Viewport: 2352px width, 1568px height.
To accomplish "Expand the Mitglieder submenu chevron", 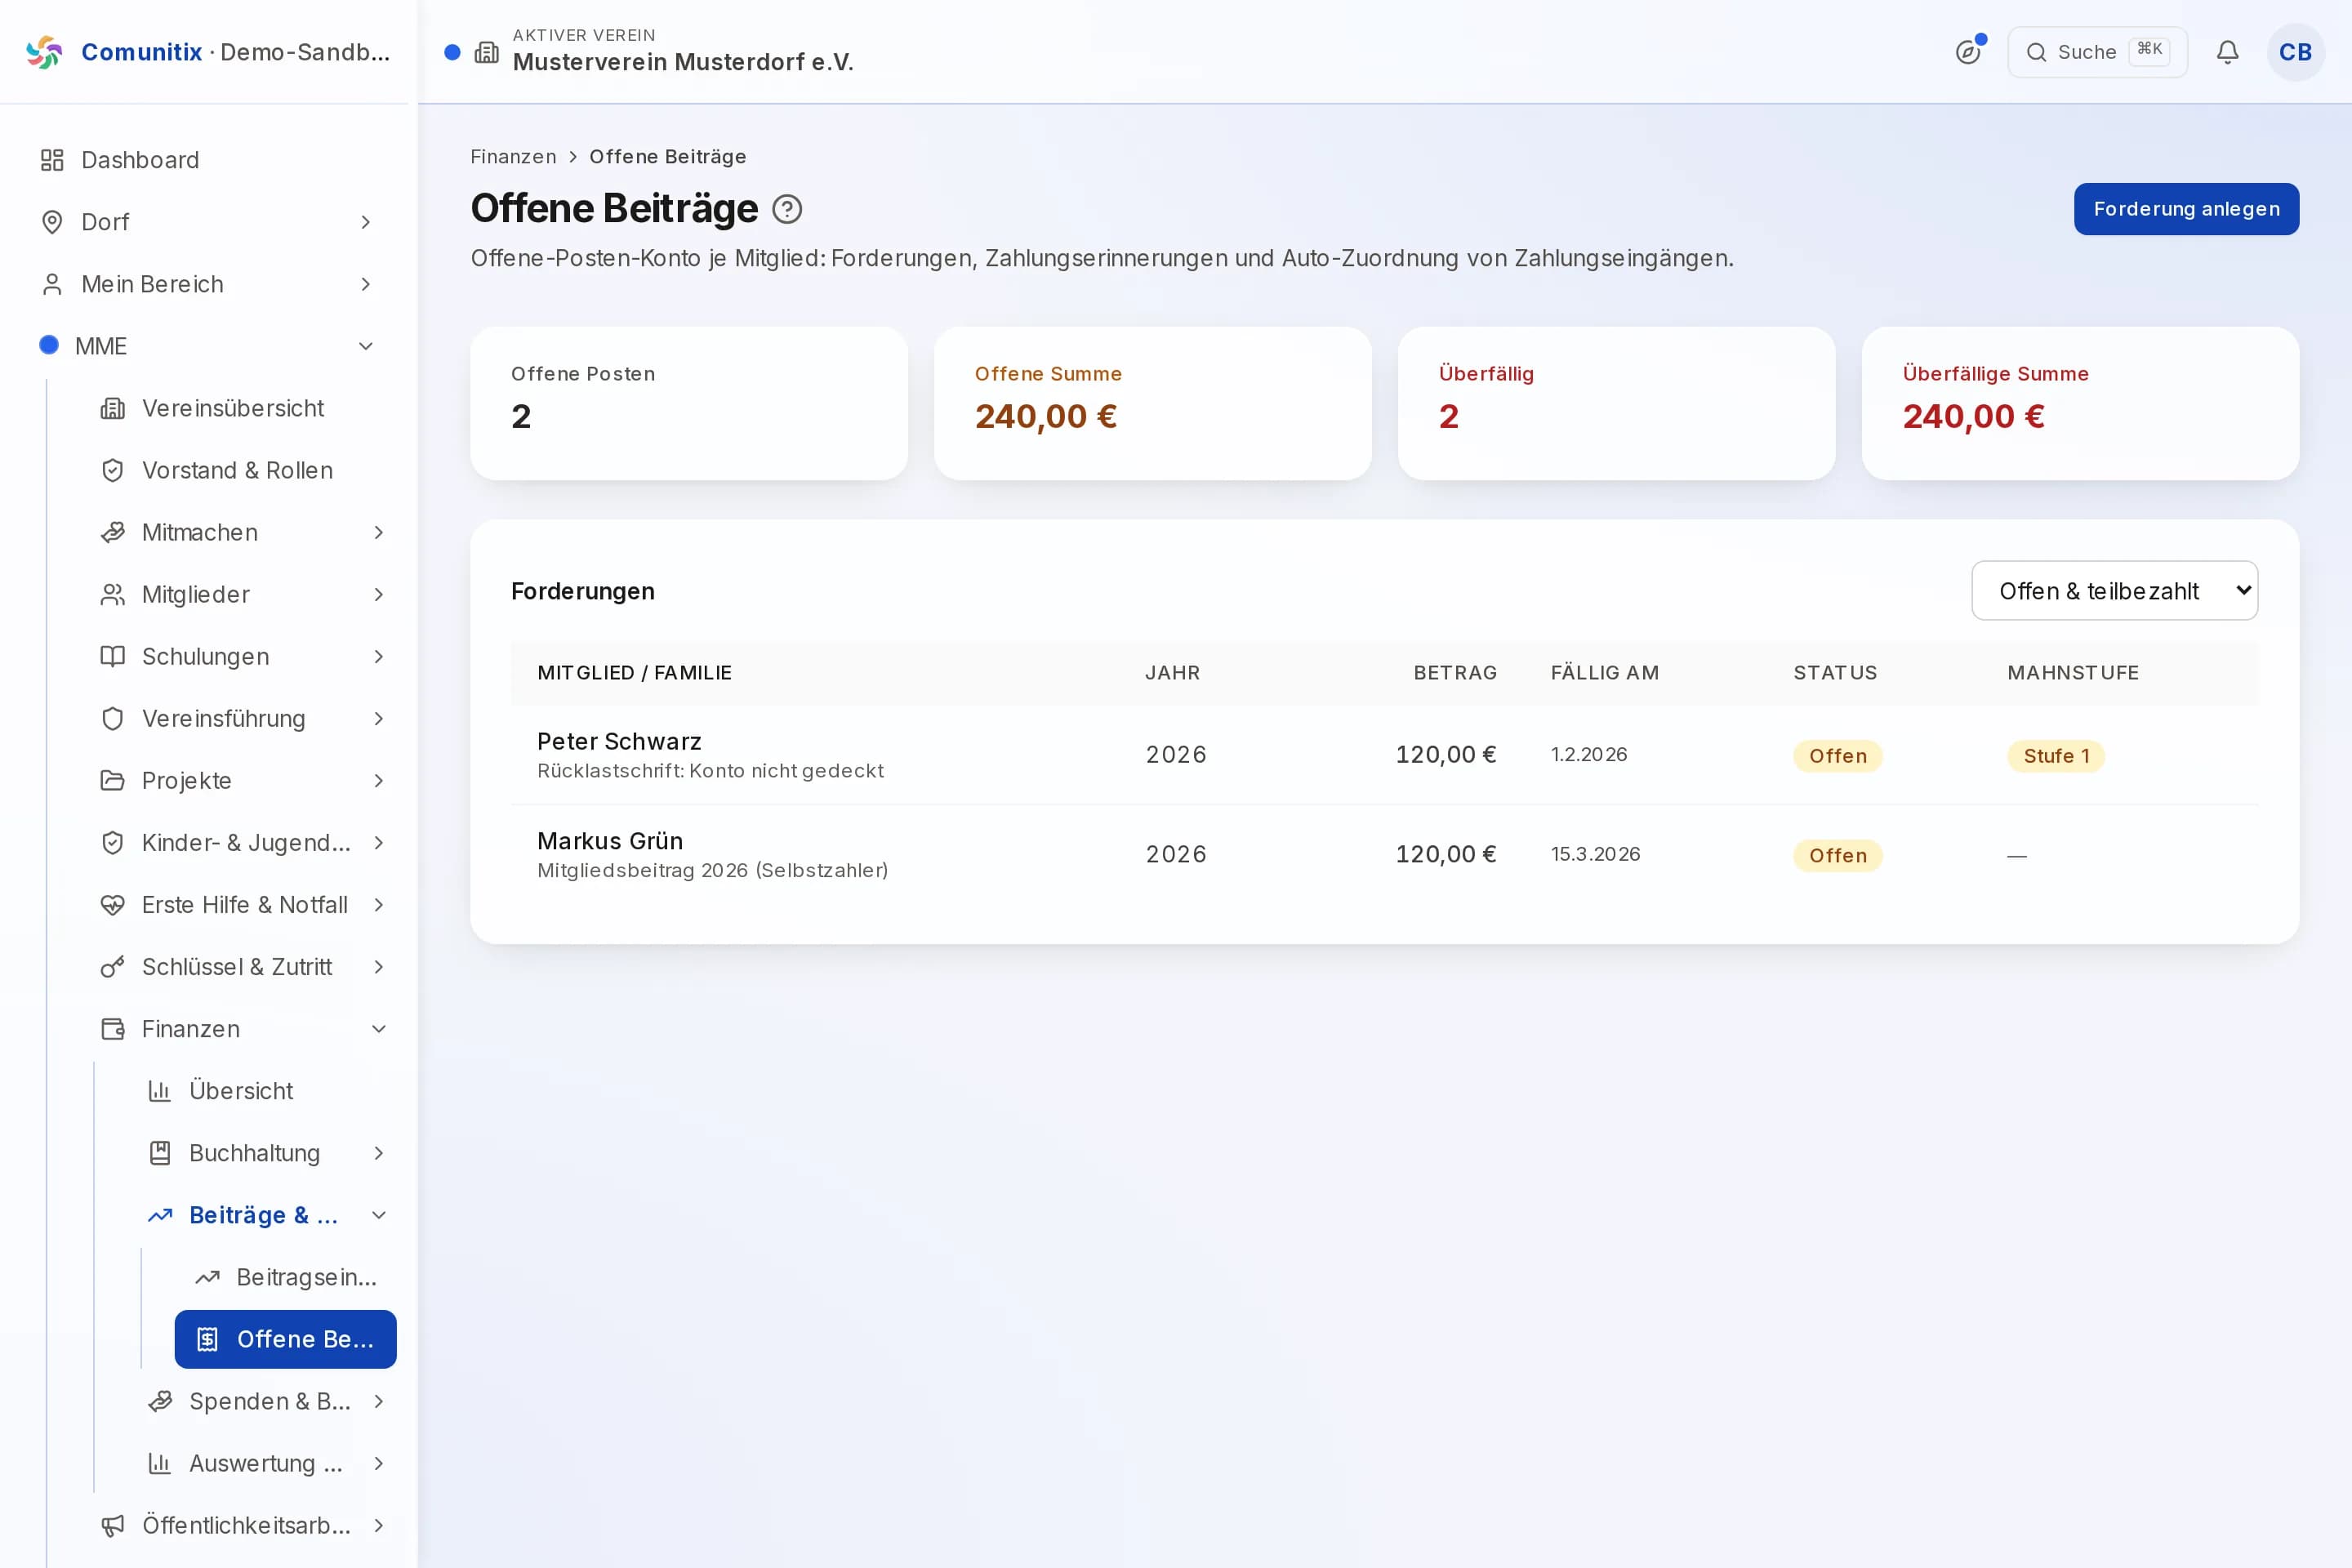I will pos(379,594).
